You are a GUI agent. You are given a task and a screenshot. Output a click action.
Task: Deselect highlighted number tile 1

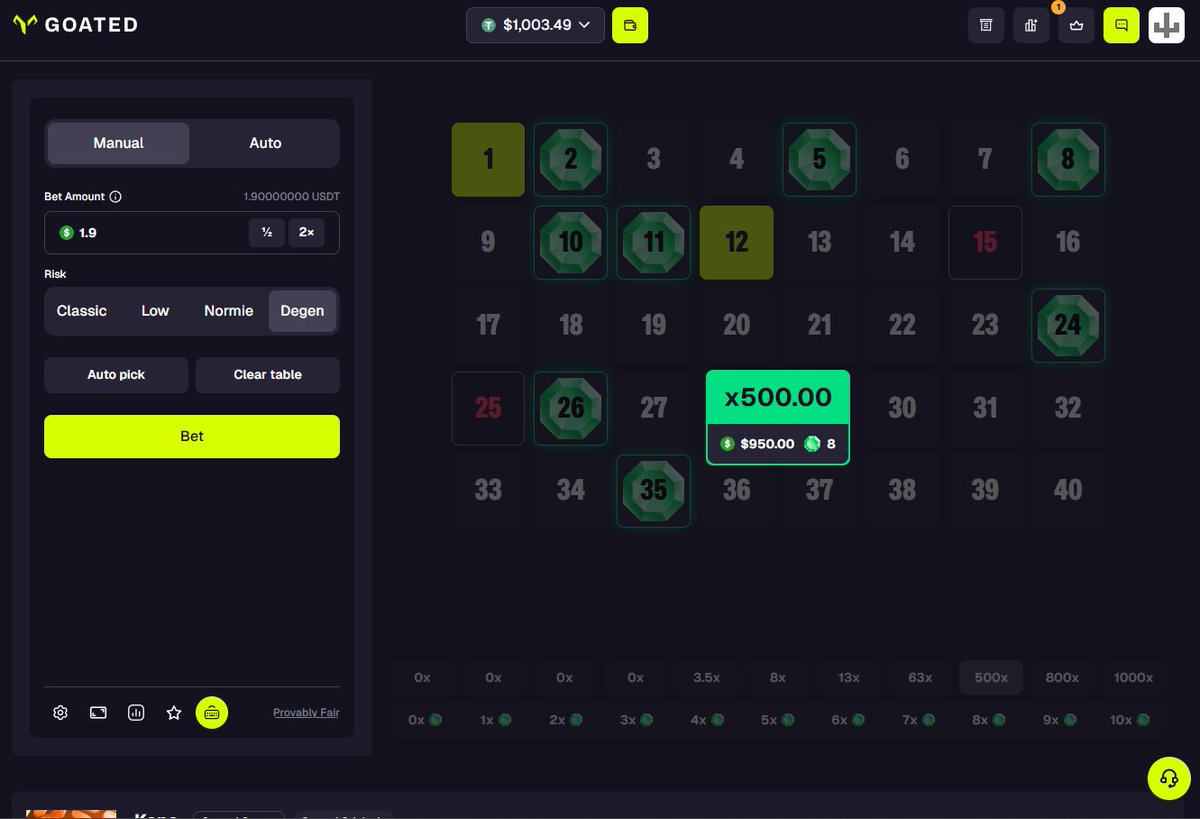[x=488, y=159]
